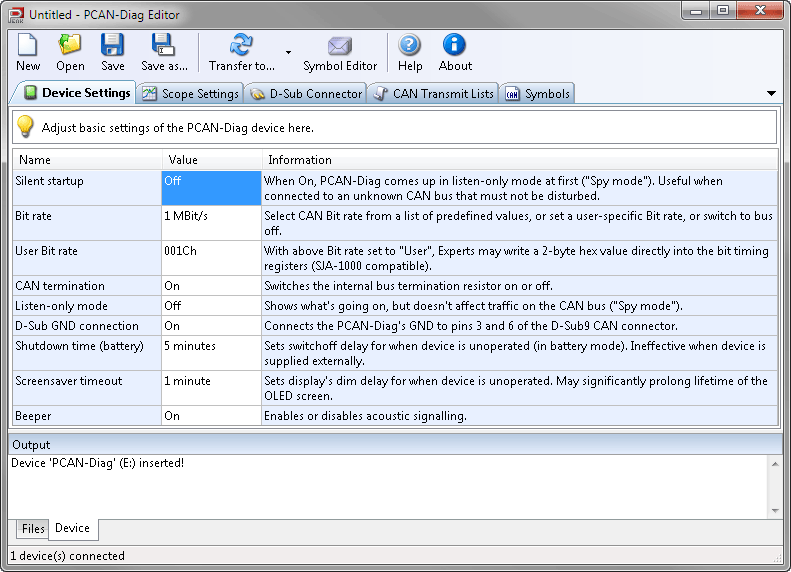Screen dimensions: 791x572
Task: Switch to the Scope Settings tab
Action: [x=191, y=94]
